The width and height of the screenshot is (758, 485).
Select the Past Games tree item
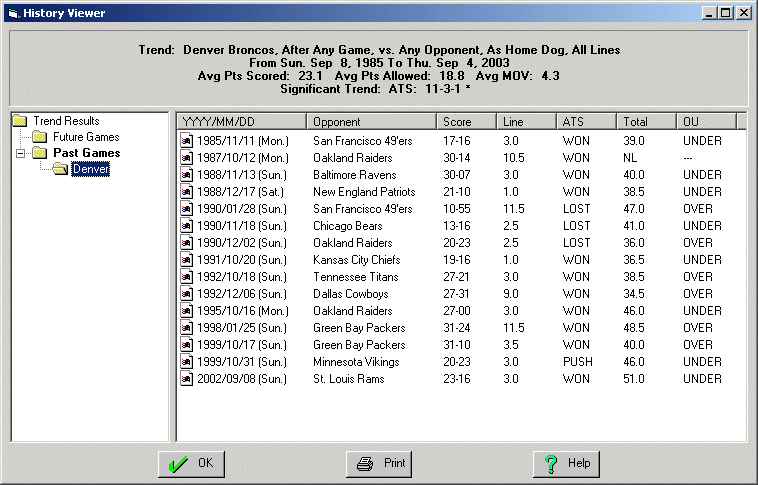tap(87, 153)
